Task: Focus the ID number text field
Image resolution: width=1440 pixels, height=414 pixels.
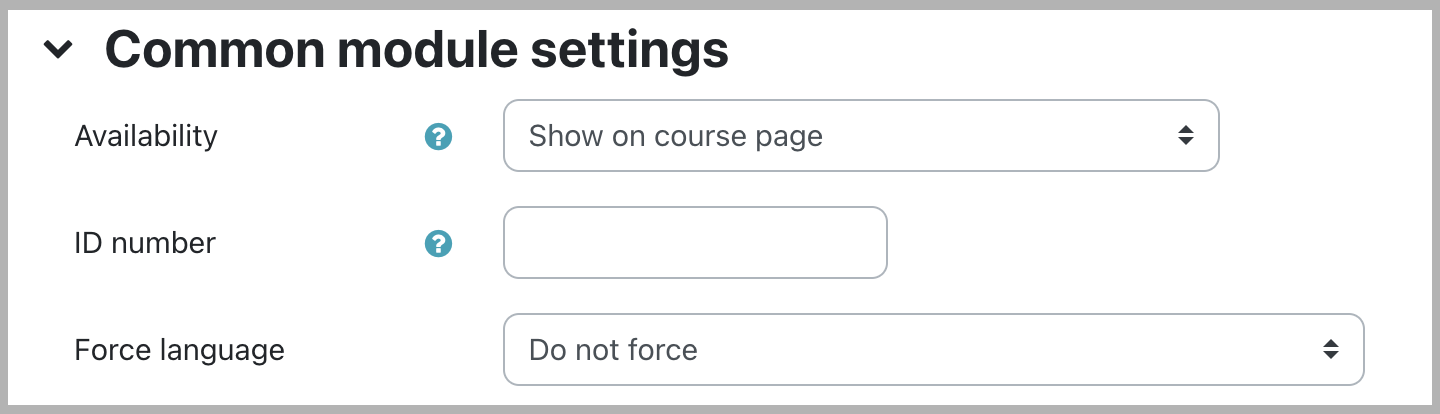Action: point(695,243)
